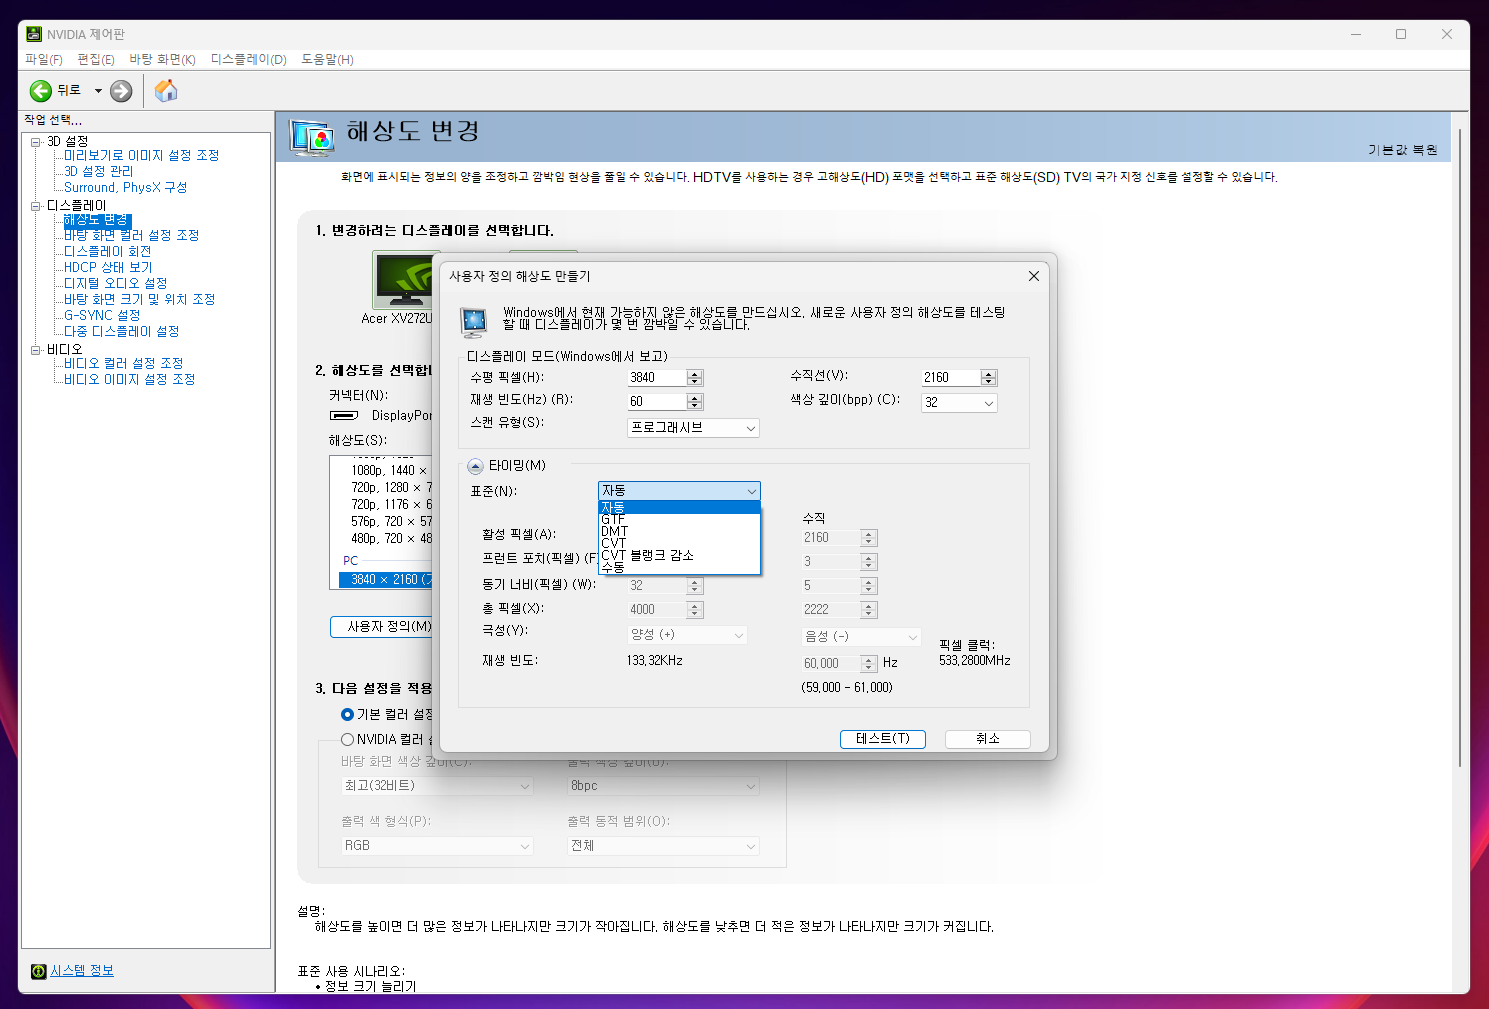Open 디스플레이 회전 page
This screenshot has height=1009, width=1489.
coord(107,252)
